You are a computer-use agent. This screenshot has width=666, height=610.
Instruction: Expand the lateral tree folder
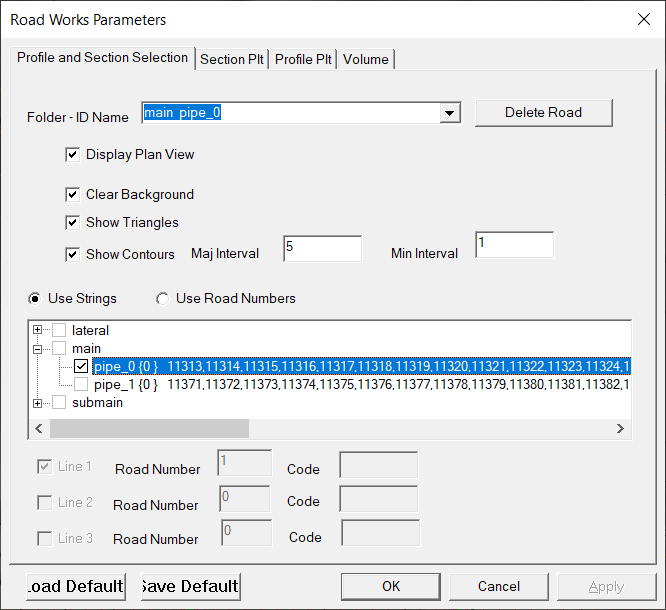point(38,330)
